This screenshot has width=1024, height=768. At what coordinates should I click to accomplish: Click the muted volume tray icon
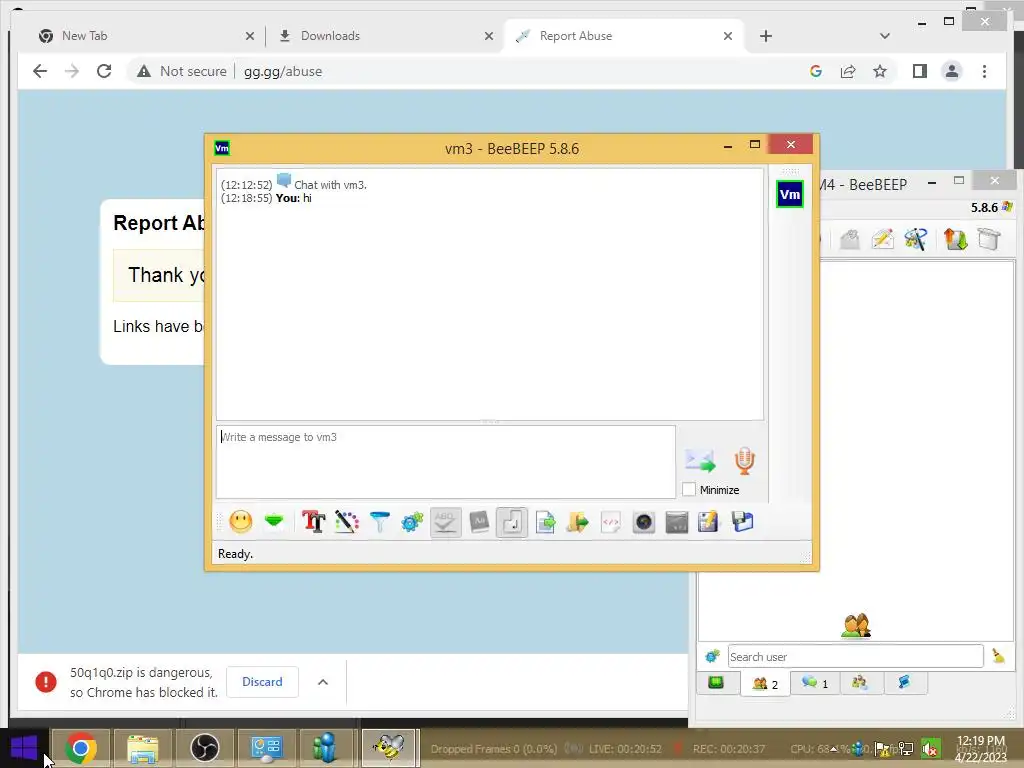930,748
